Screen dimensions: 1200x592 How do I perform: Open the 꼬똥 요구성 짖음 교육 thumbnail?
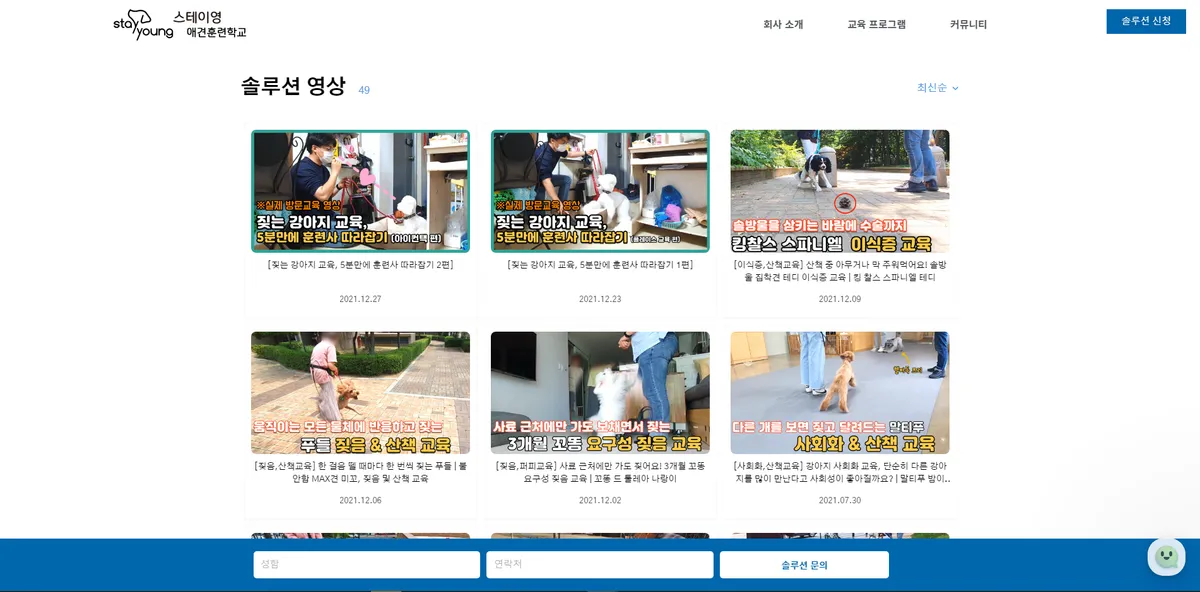tap(600, 393)
